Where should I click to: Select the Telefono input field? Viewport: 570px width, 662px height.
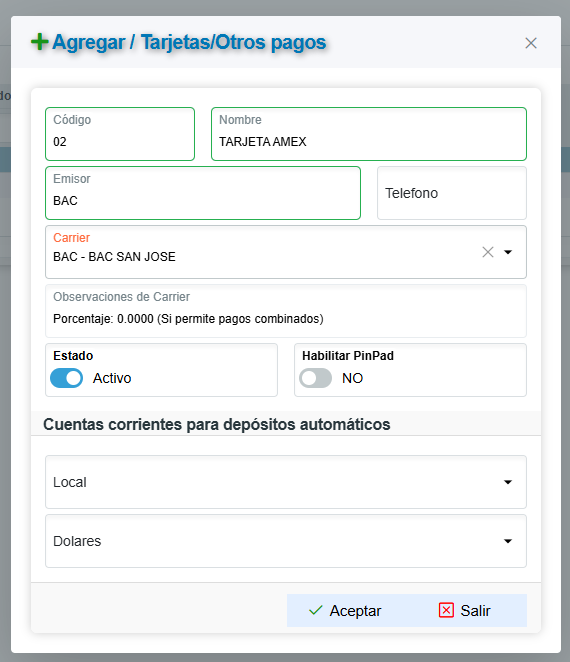pos(452,193)
